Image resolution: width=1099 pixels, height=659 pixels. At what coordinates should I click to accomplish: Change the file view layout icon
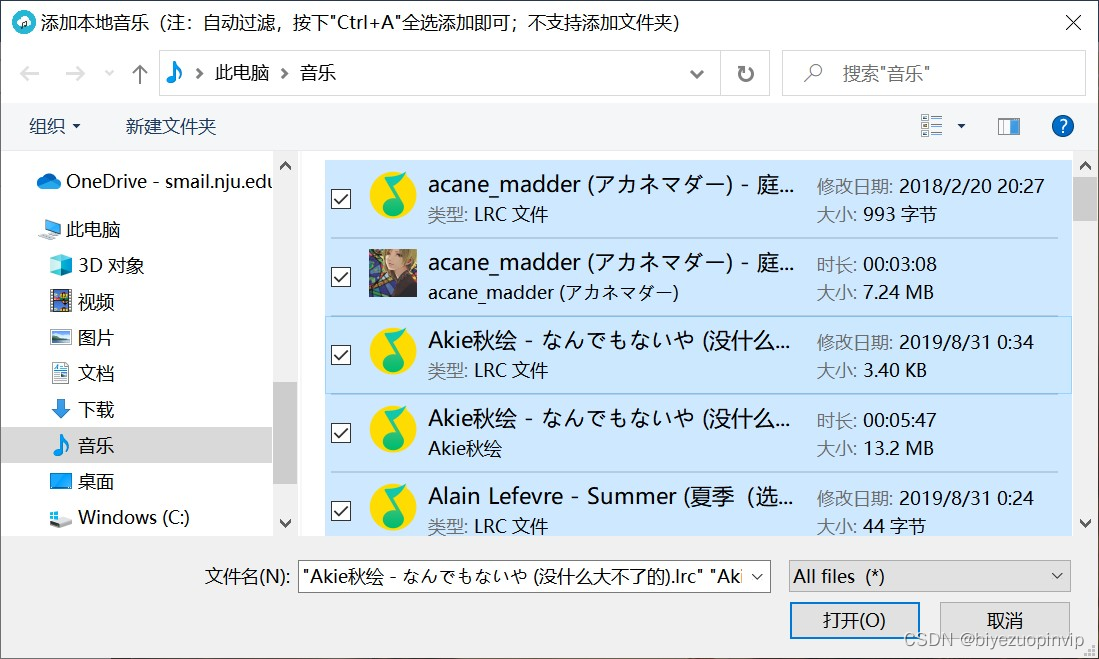pyautogui.click(x=931, y=126)
